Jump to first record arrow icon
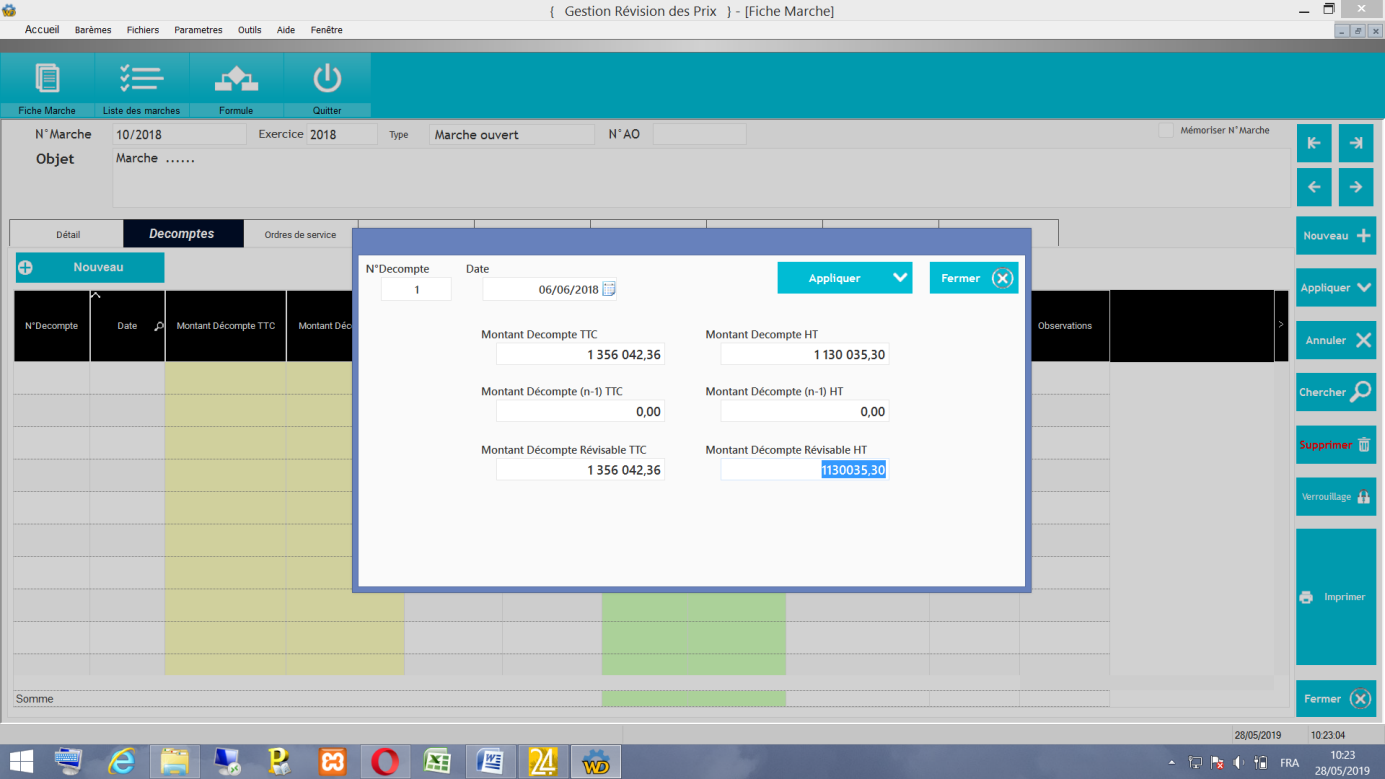This screenshot has height=779, width=1385. (1314, 143)
